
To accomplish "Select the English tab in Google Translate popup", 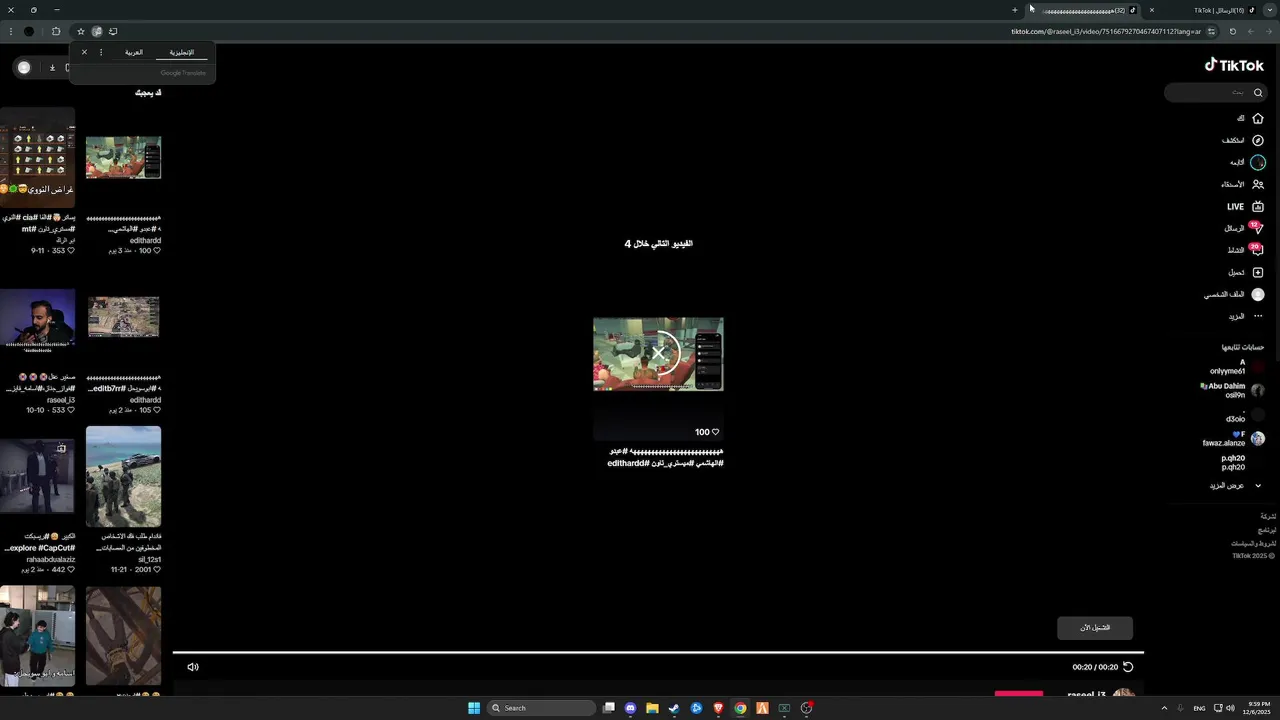I will 181,52.
